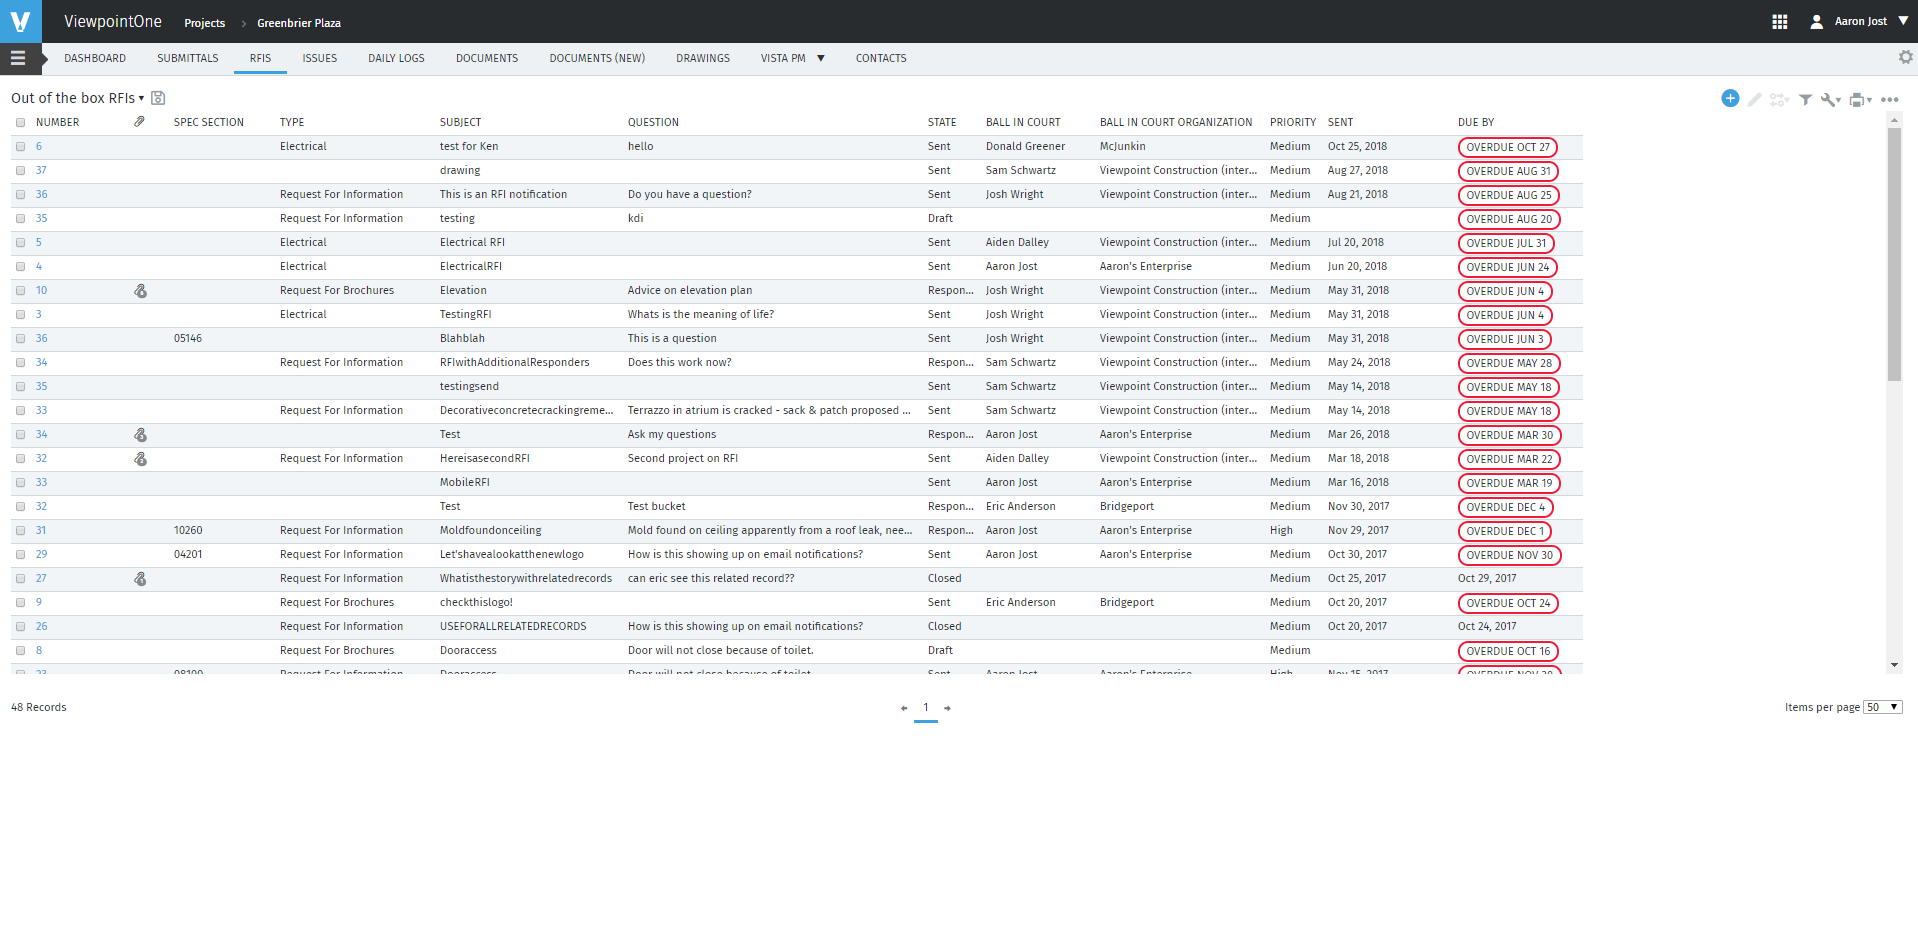Screen dimensions: 1918x938
Task: Tick checkbox for Moldfoundonceiling RFI 31
Action: (x=20, y=530)
